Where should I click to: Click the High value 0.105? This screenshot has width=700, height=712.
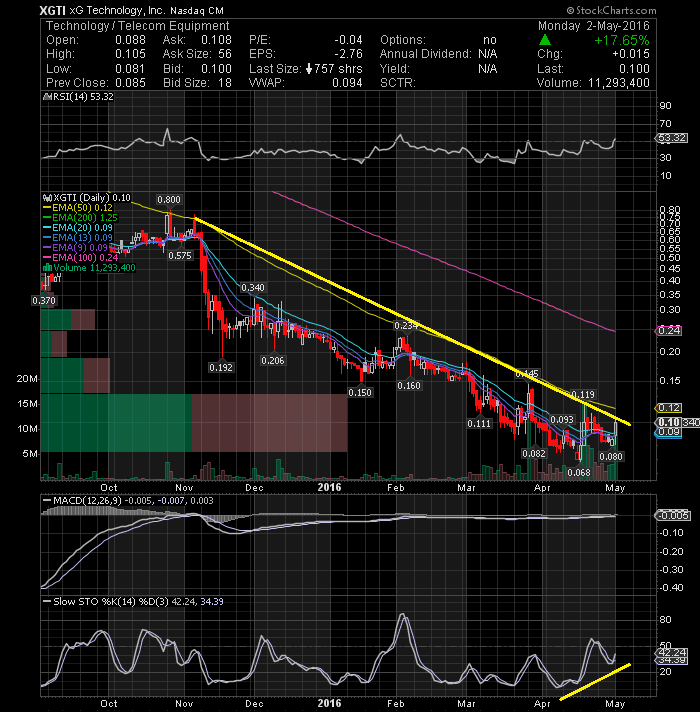tap(130, 54)
